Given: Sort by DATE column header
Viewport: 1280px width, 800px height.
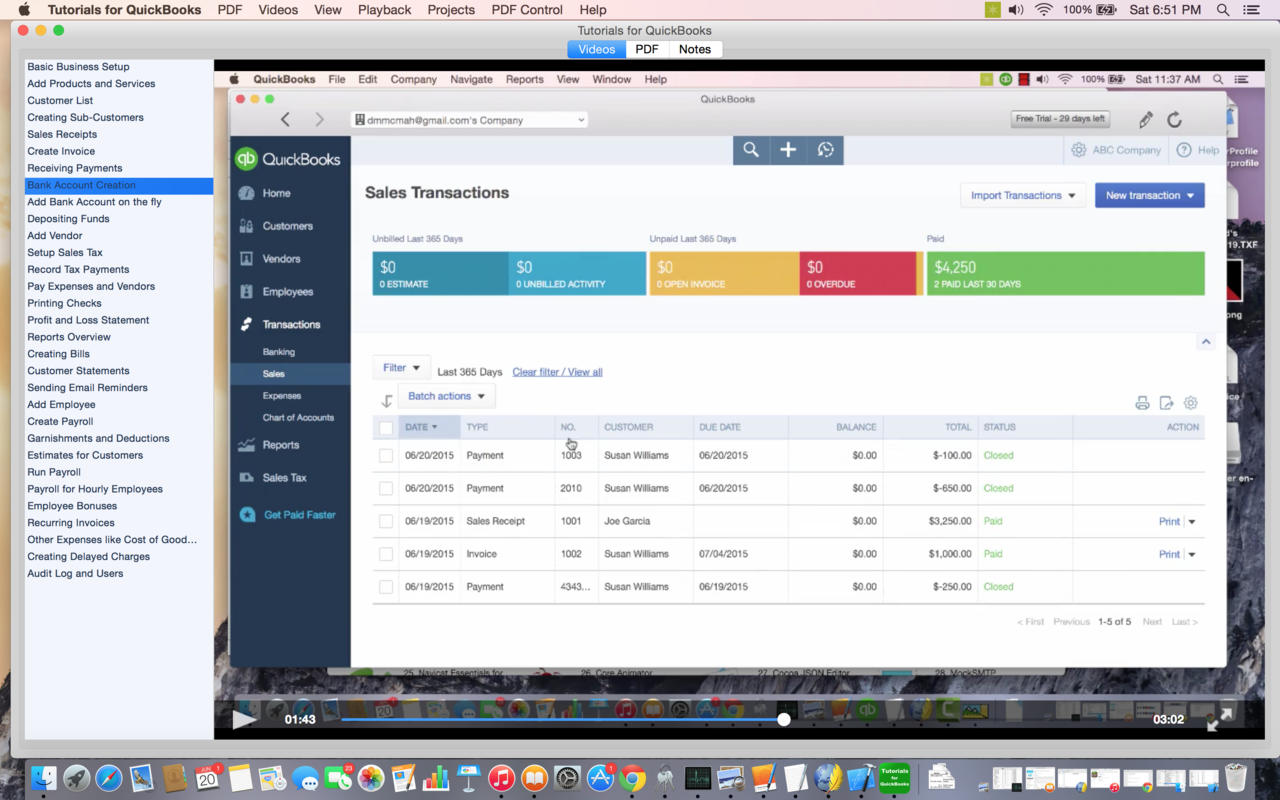Looking at the screenshot, I should click(x=421, y=427).
